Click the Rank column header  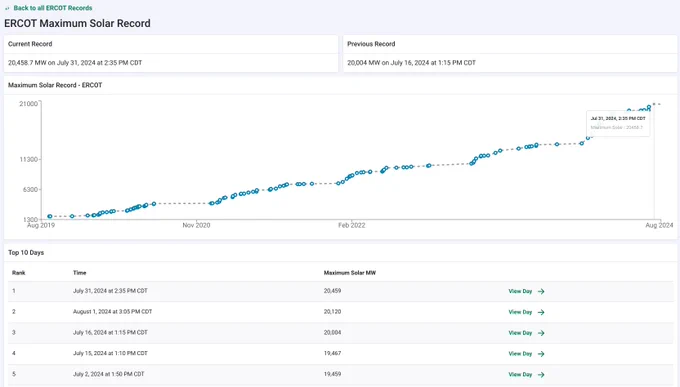pyautogui.click(x=19, y=273)
